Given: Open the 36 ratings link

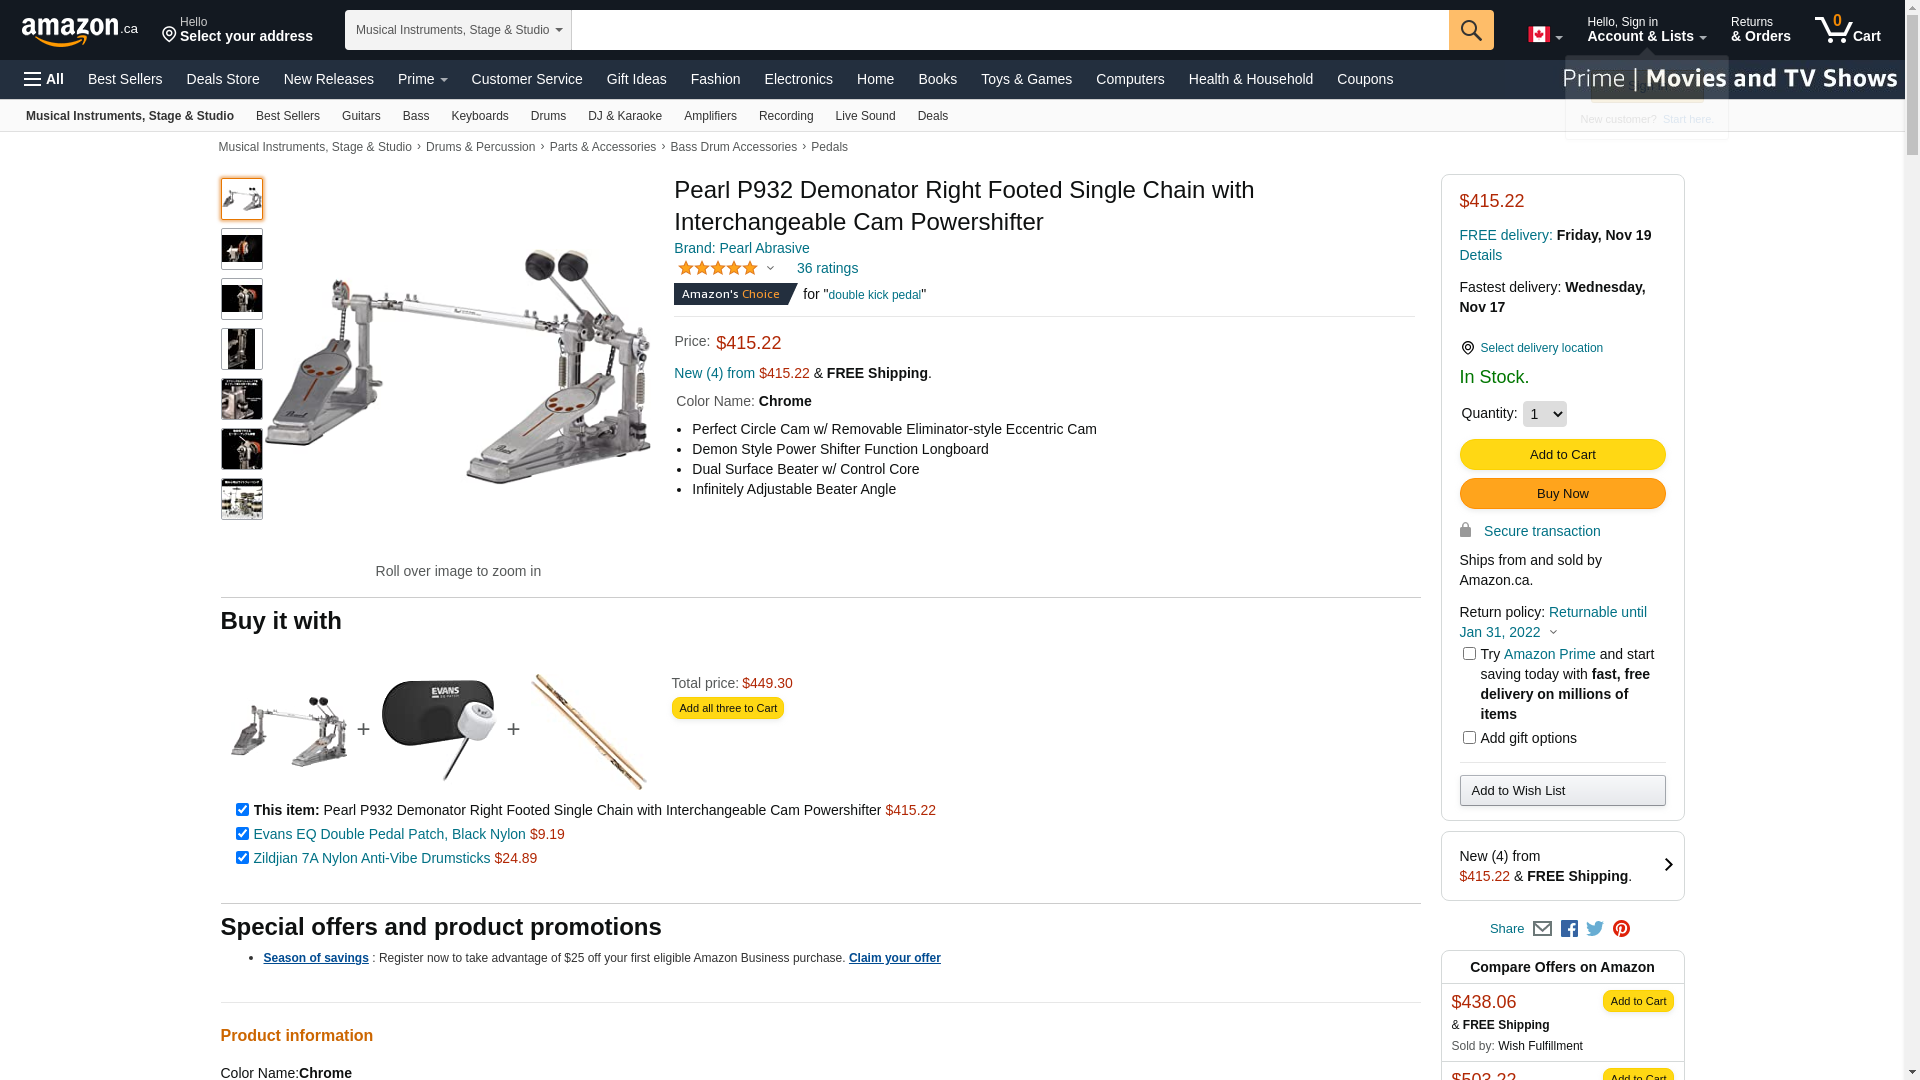Looking at the screenshot, I should (827, 268).
